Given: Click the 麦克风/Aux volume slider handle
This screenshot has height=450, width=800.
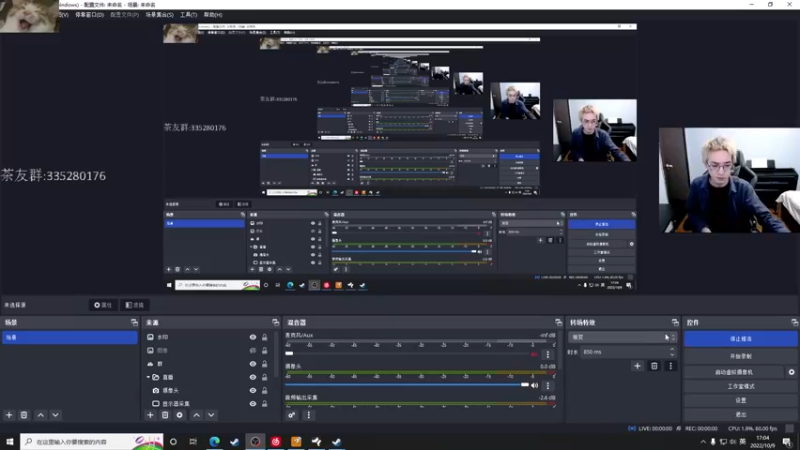Looking at the screenshot, I should tap(289, 353).
